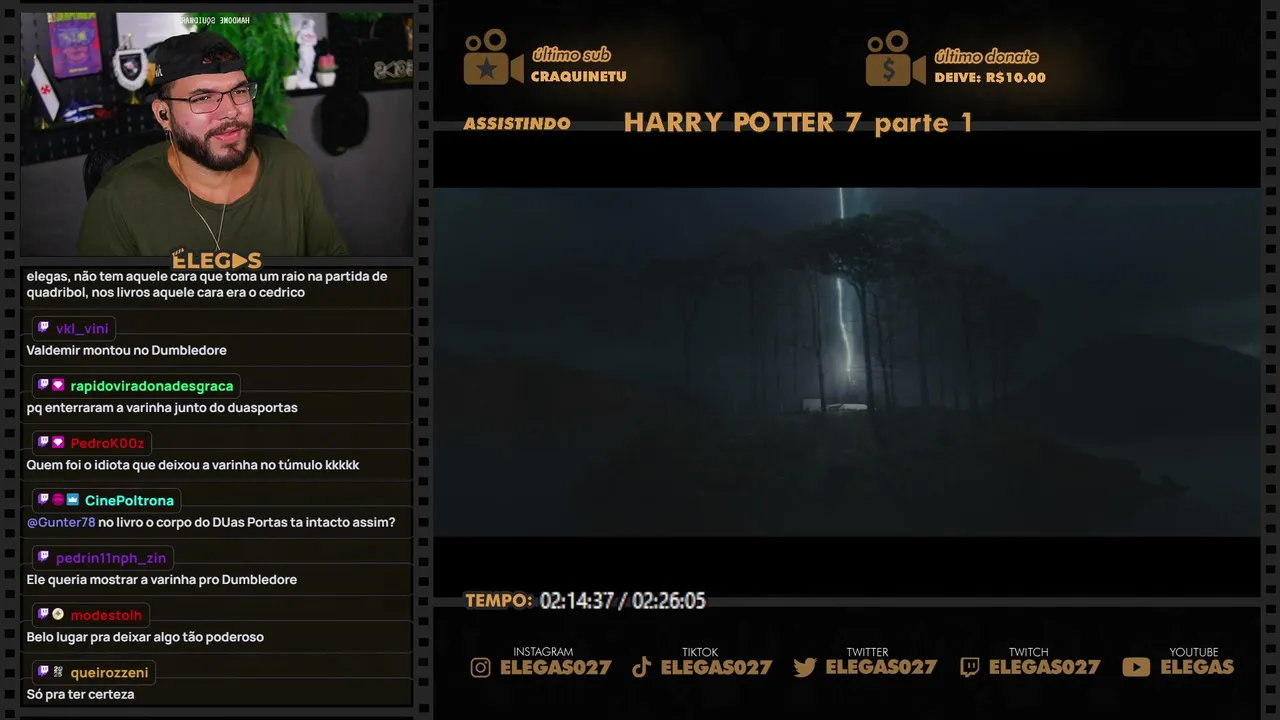Click badges beside modestolh username
The height and width of the screenshot is (720, 1280).
click(51, 615)
